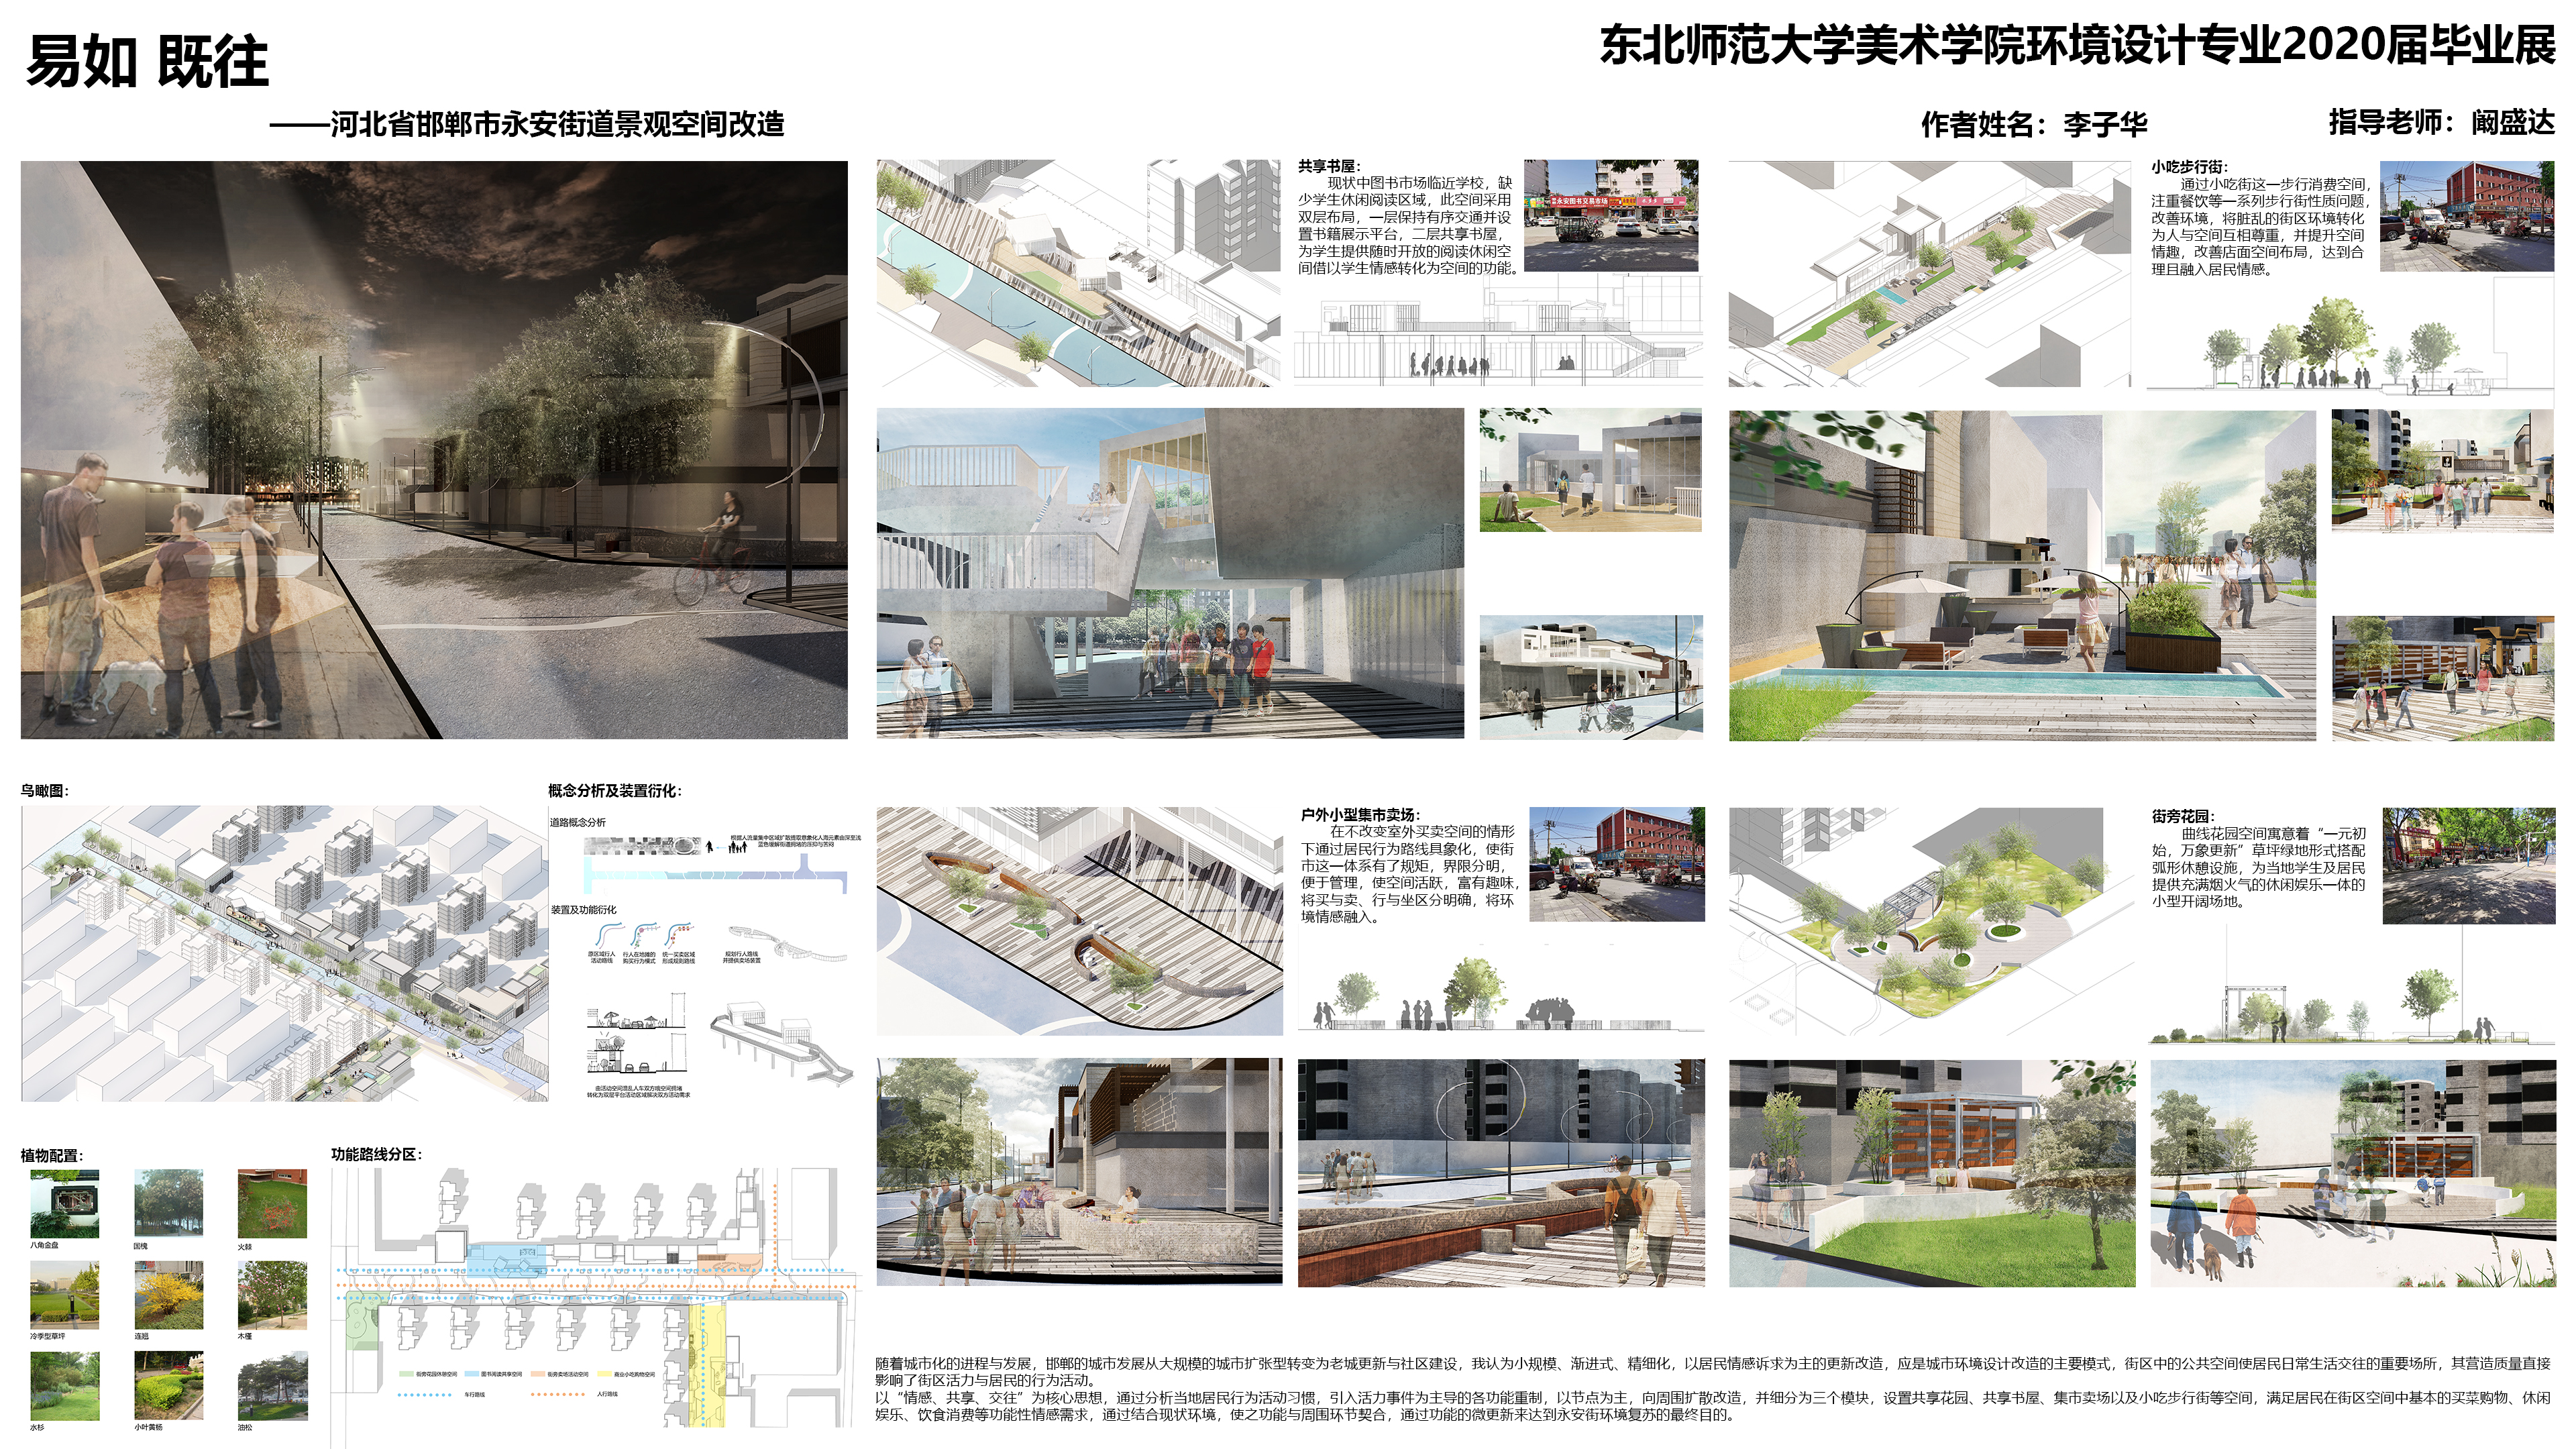Viewport: 2576px width, 1449px height.
Task: Click the 车行路线 legend label
Action: [x=475, y=1394]
